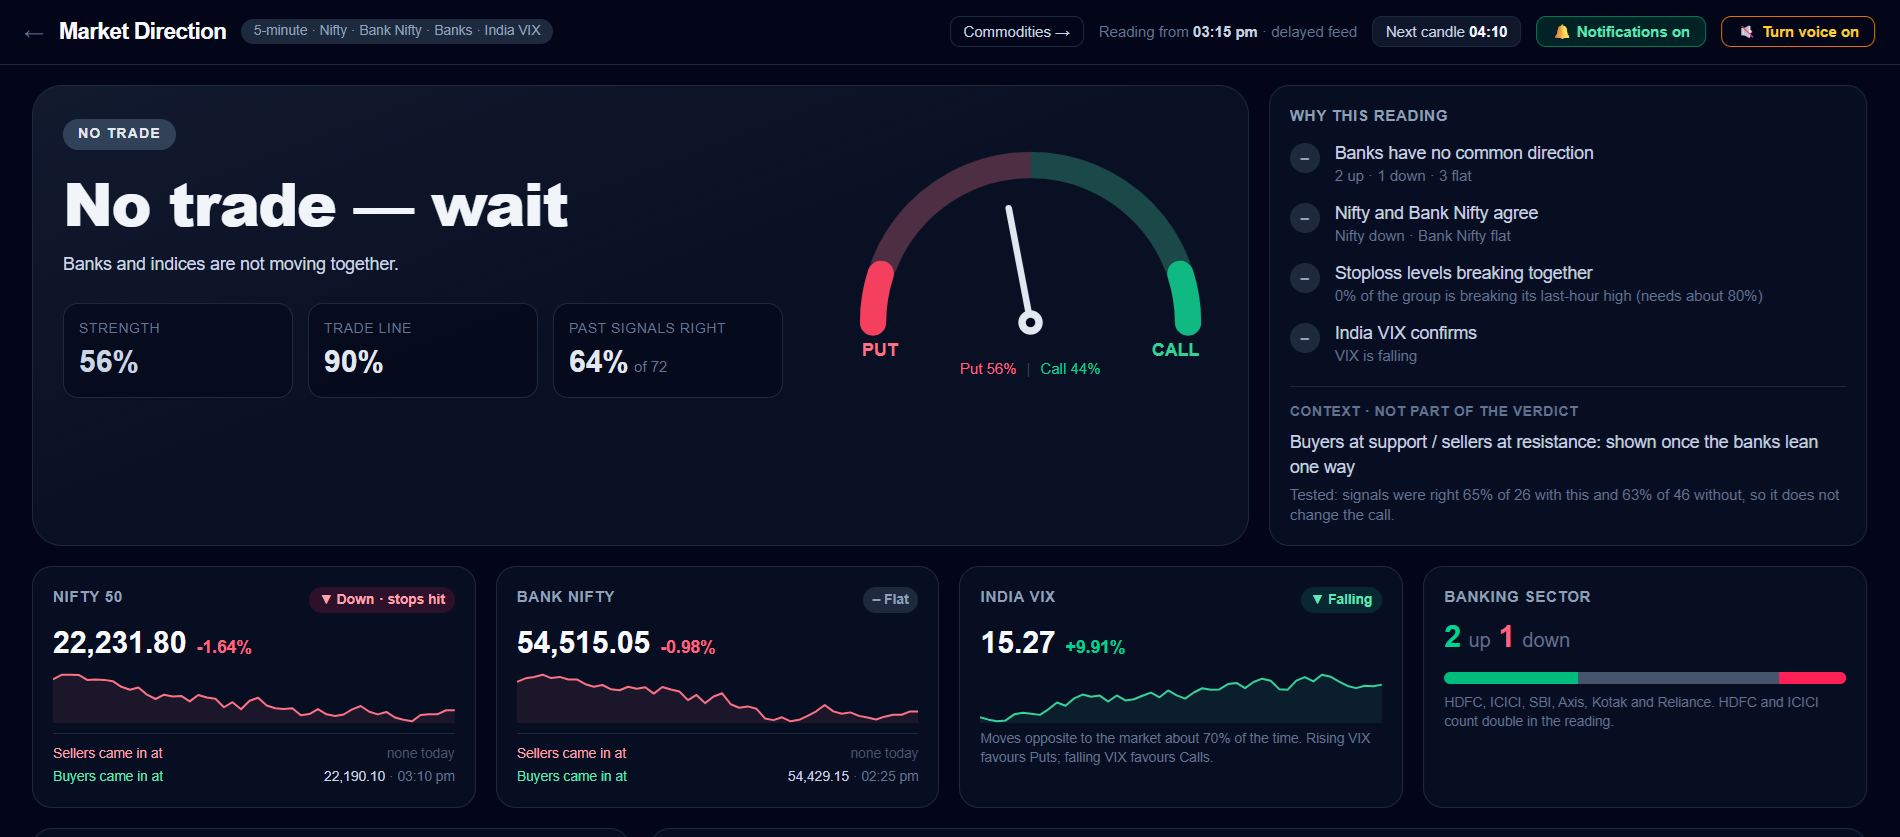Click the minus icon beside Stoploss levels breaking together
1900x837 pixels.
tap(1305, 278)
